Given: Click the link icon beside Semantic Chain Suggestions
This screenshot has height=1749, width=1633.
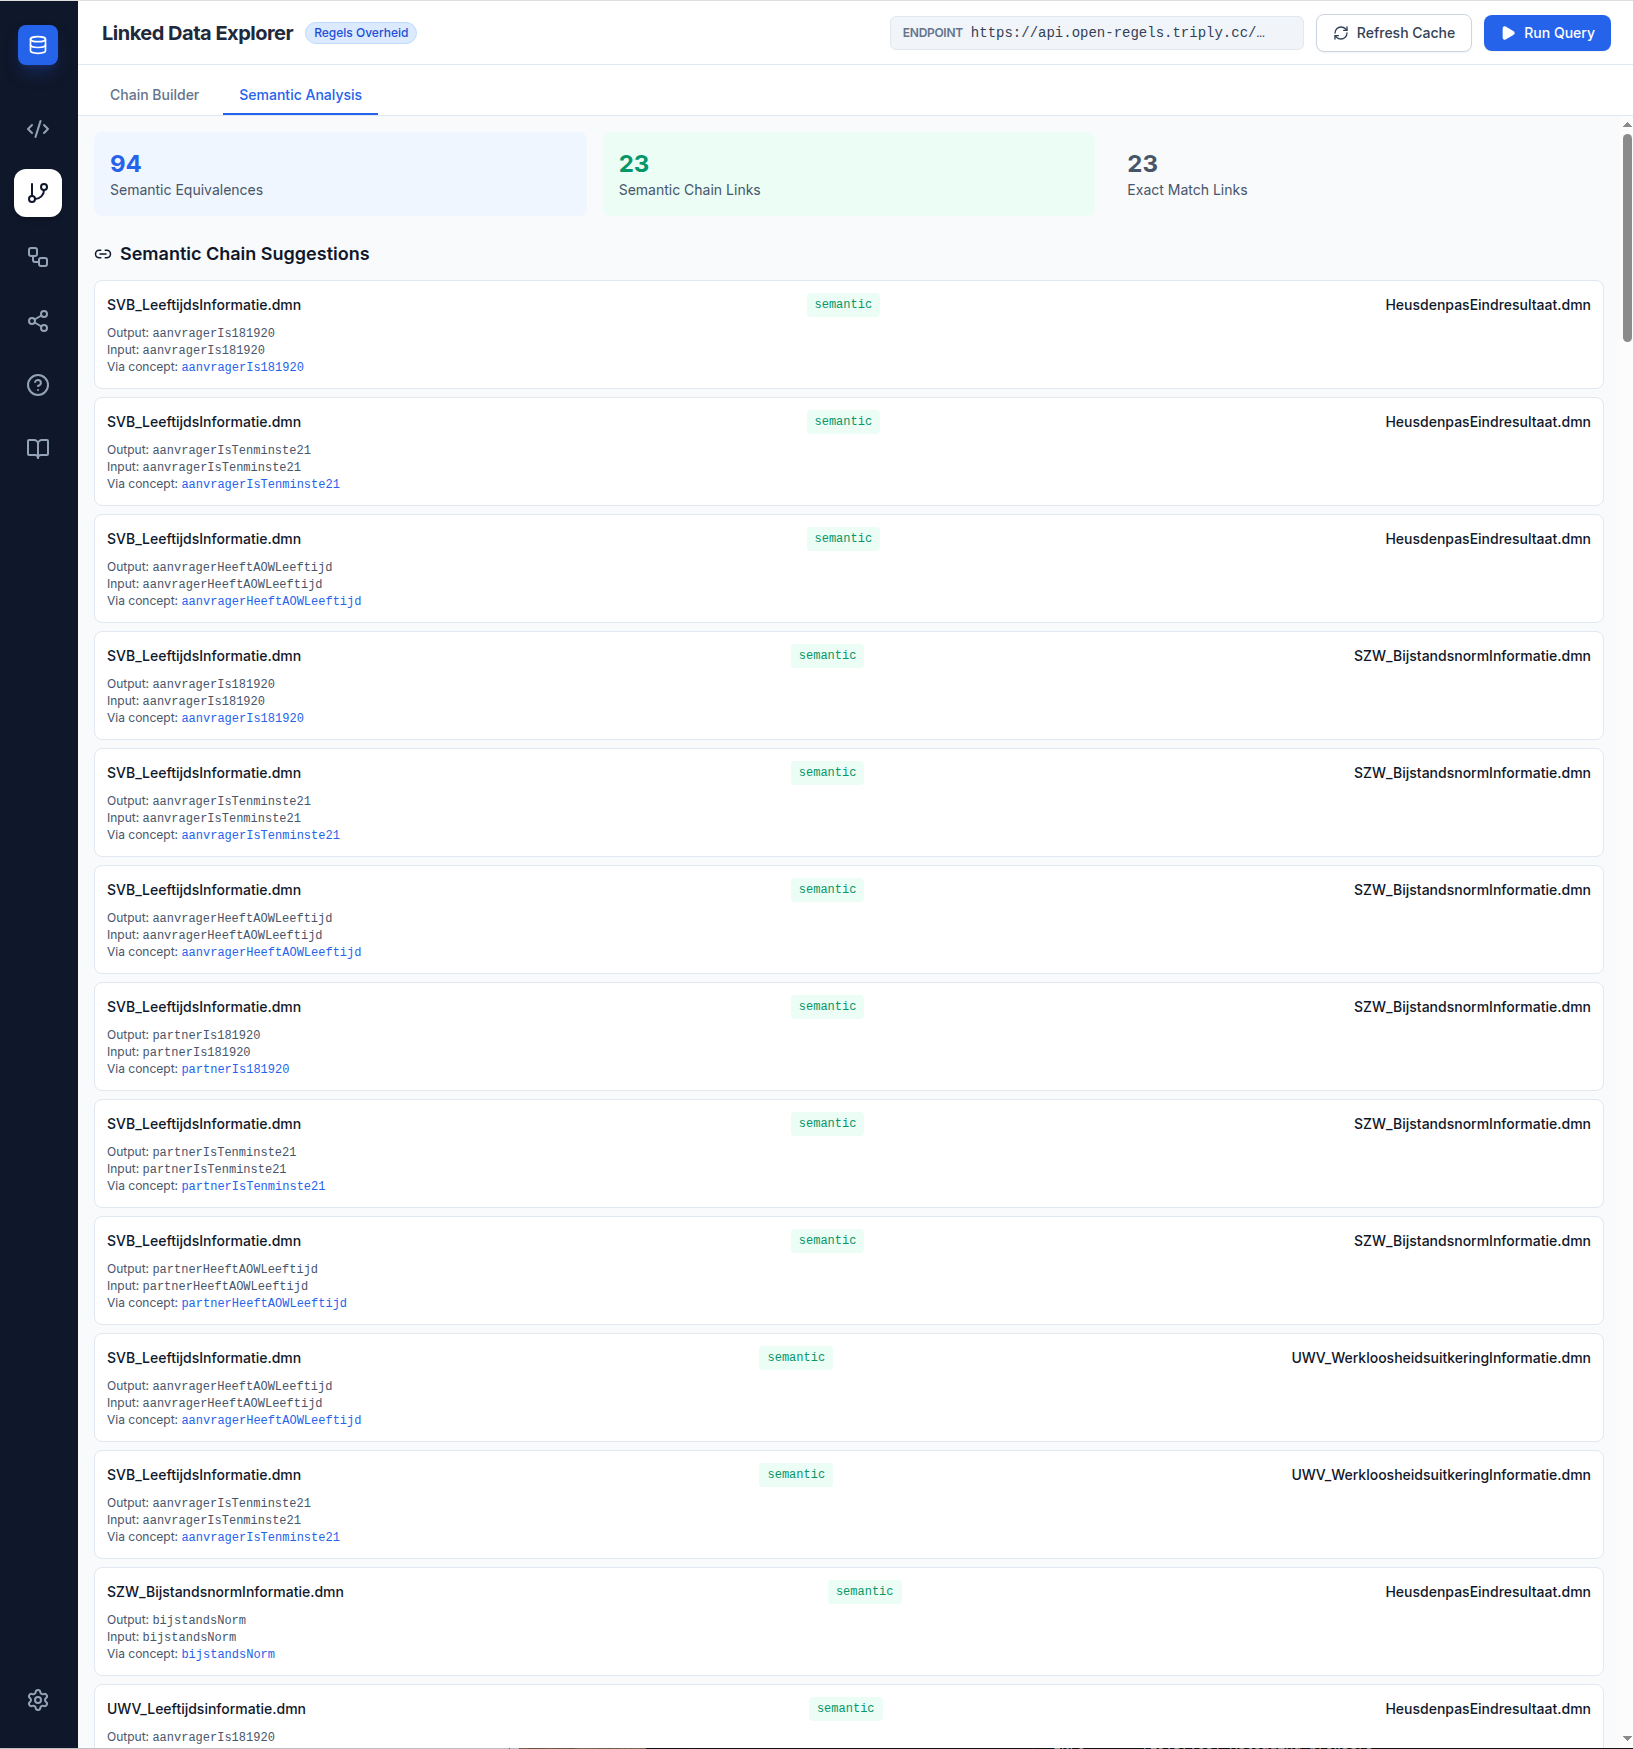Looking at the screenshot, I should point(103,253).
